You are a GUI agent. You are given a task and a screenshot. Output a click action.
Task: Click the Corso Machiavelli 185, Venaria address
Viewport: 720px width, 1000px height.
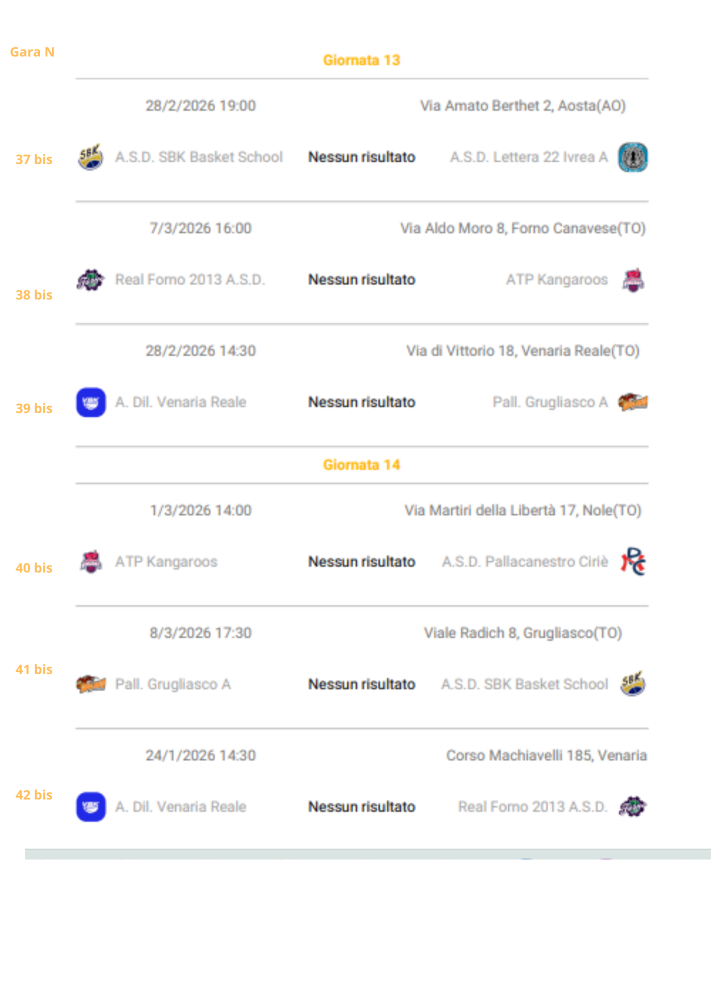tap(546, 755)
